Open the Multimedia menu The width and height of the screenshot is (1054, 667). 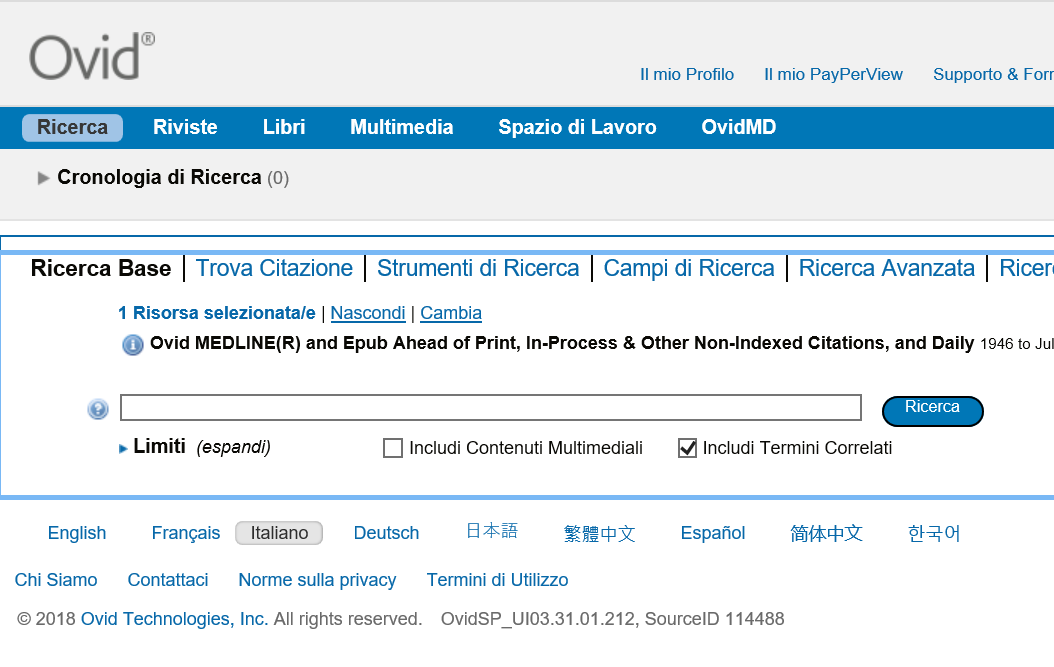(401, 127)
